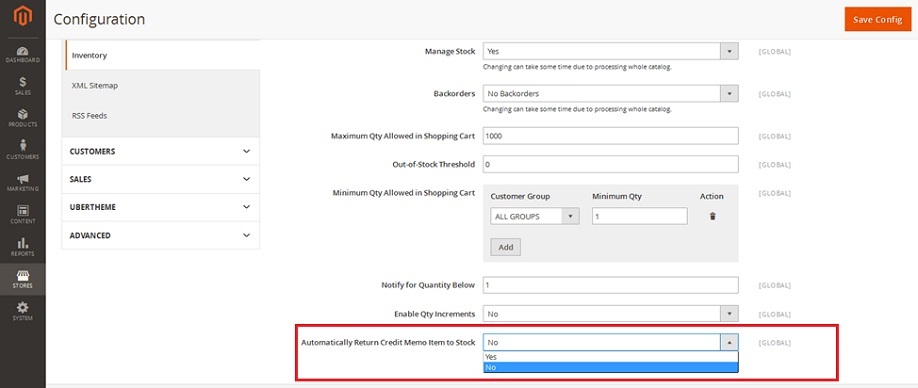
Task: Expand the ADVANCED configuration section
Action: [160, 235]
